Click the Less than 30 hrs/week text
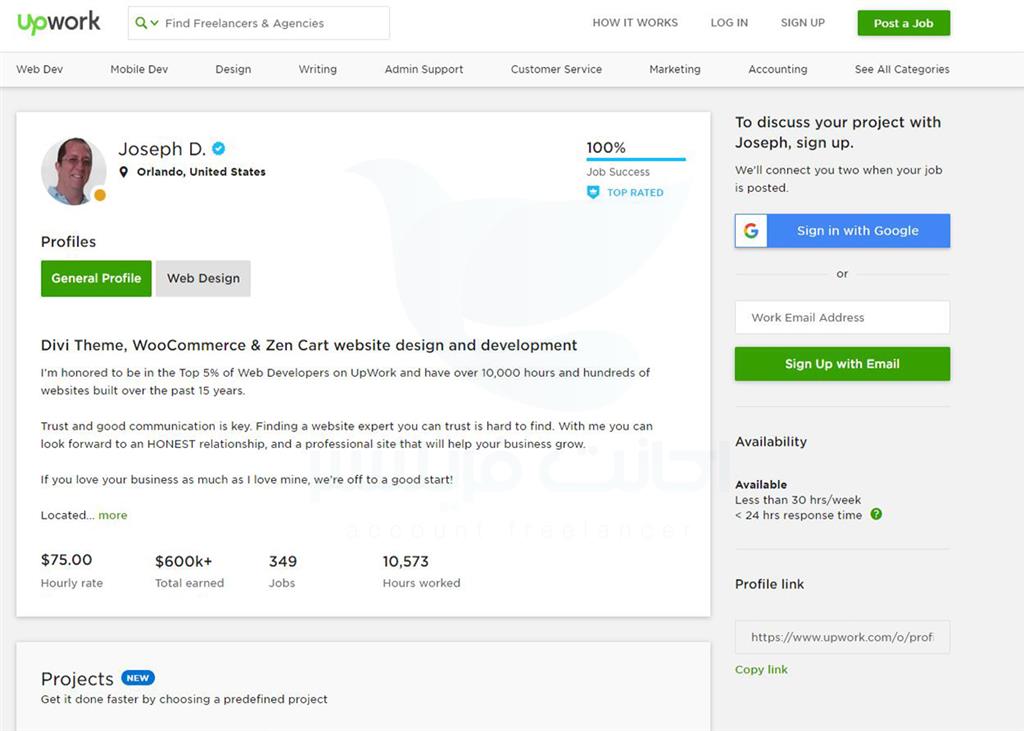The height and width of the screenshot is (731, 1024). 798,500
